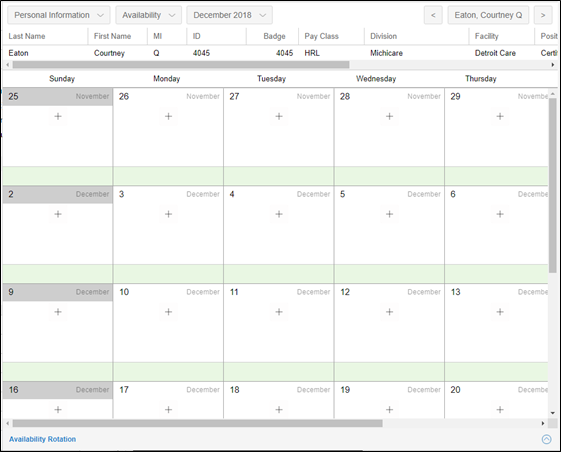Collapse the Availability Rotation panel with the circle arrow
This screenshot has width=561, height=452.
(x=546, y=439)
